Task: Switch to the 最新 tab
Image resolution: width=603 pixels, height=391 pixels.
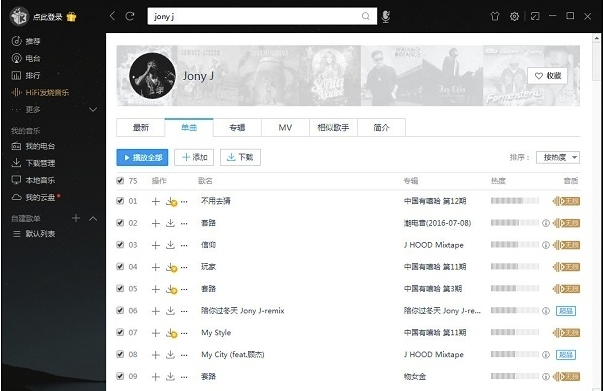Action: click(141, 128)
